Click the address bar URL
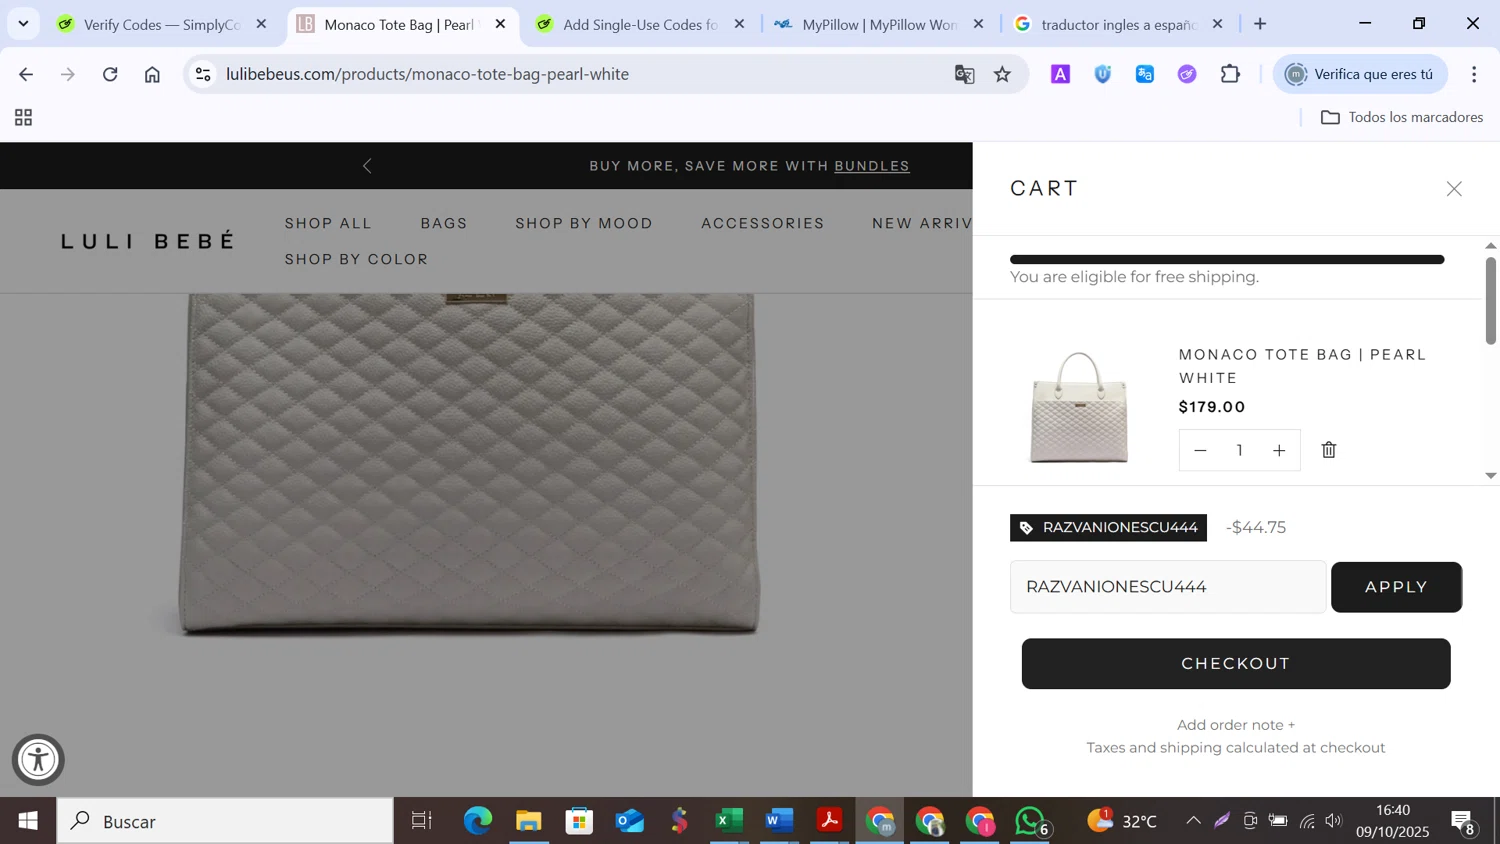Screen dimensions: 1500x844 click(427, 74)
